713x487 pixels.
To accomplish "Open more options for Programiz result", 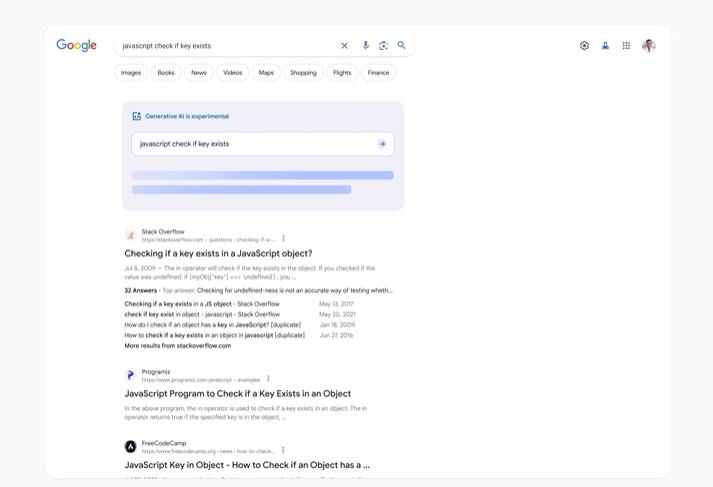I will point(268,378).
